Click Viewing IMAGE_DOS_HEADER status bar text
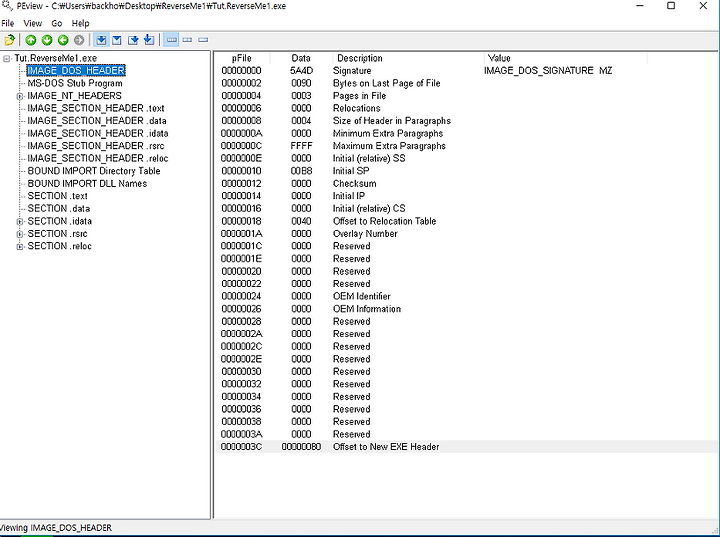The image size is (720, 537). 56,528
